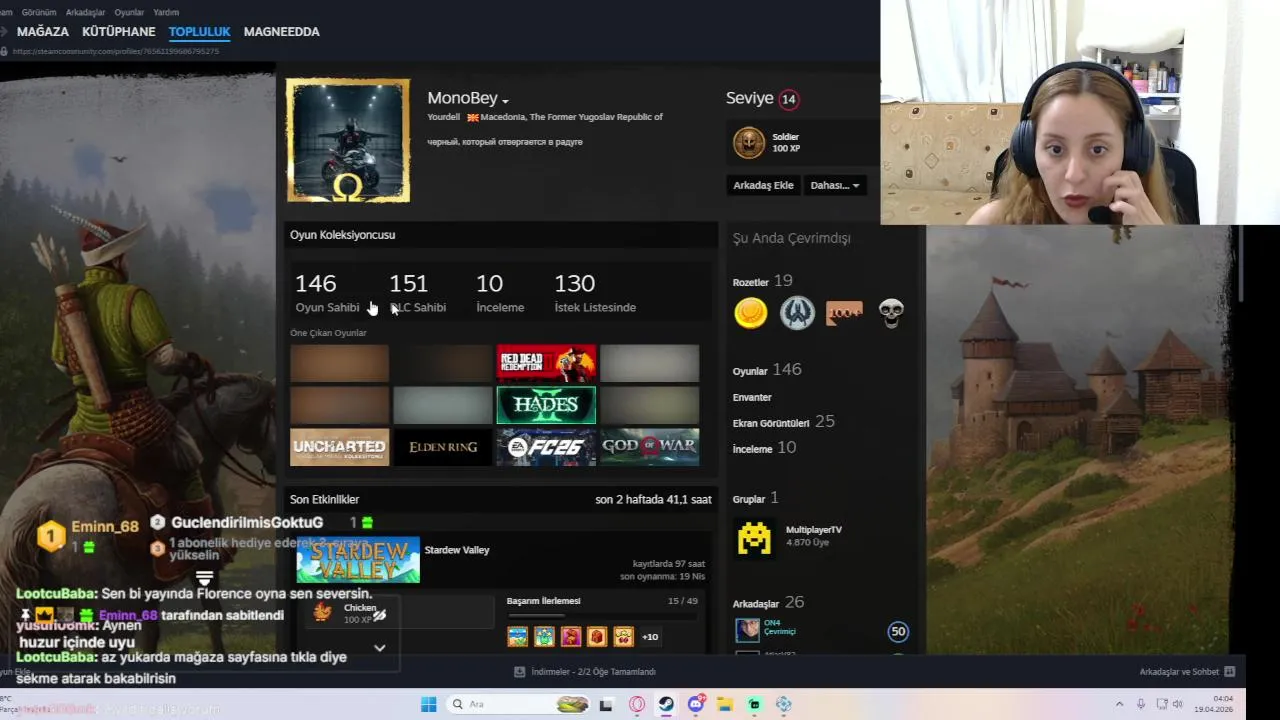The width and height of the screenshot is (1280, 720).
Task: Open the Arkadaşlar 26 sidebar link
Action: click(769, 602)
